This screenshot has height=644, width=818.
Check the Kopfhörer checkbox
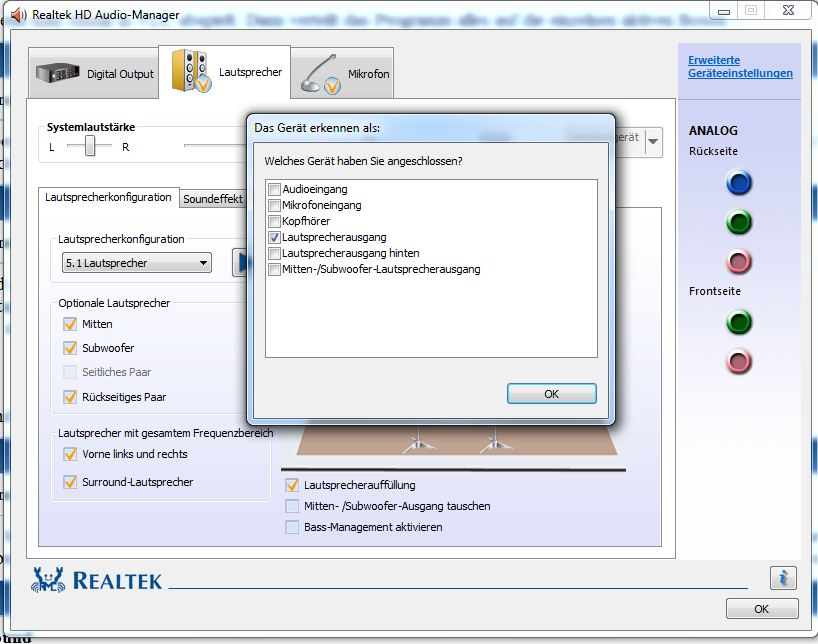coord(274,221)
